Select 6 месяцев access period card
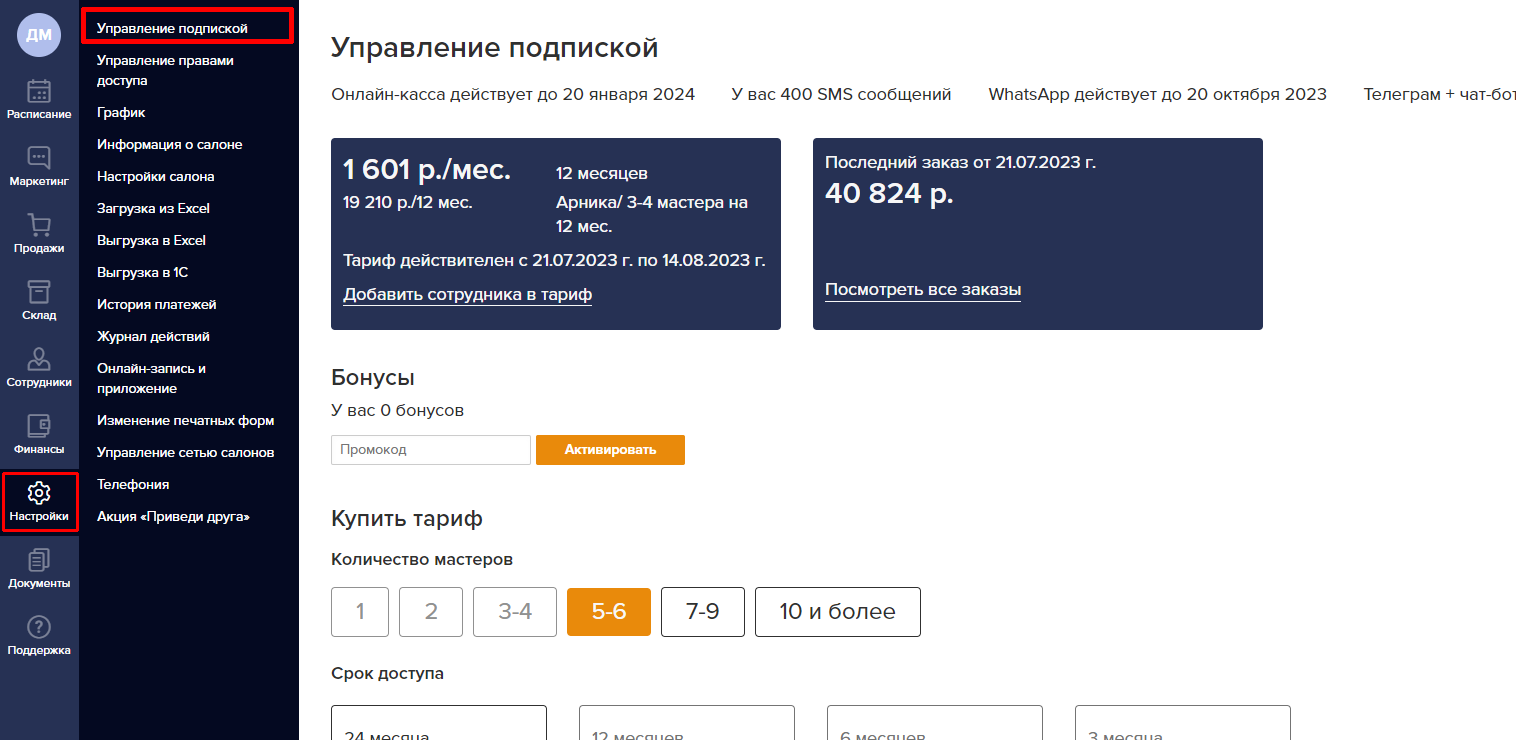The height and width of the screenshot is (740, 1516). pos(935,723)
